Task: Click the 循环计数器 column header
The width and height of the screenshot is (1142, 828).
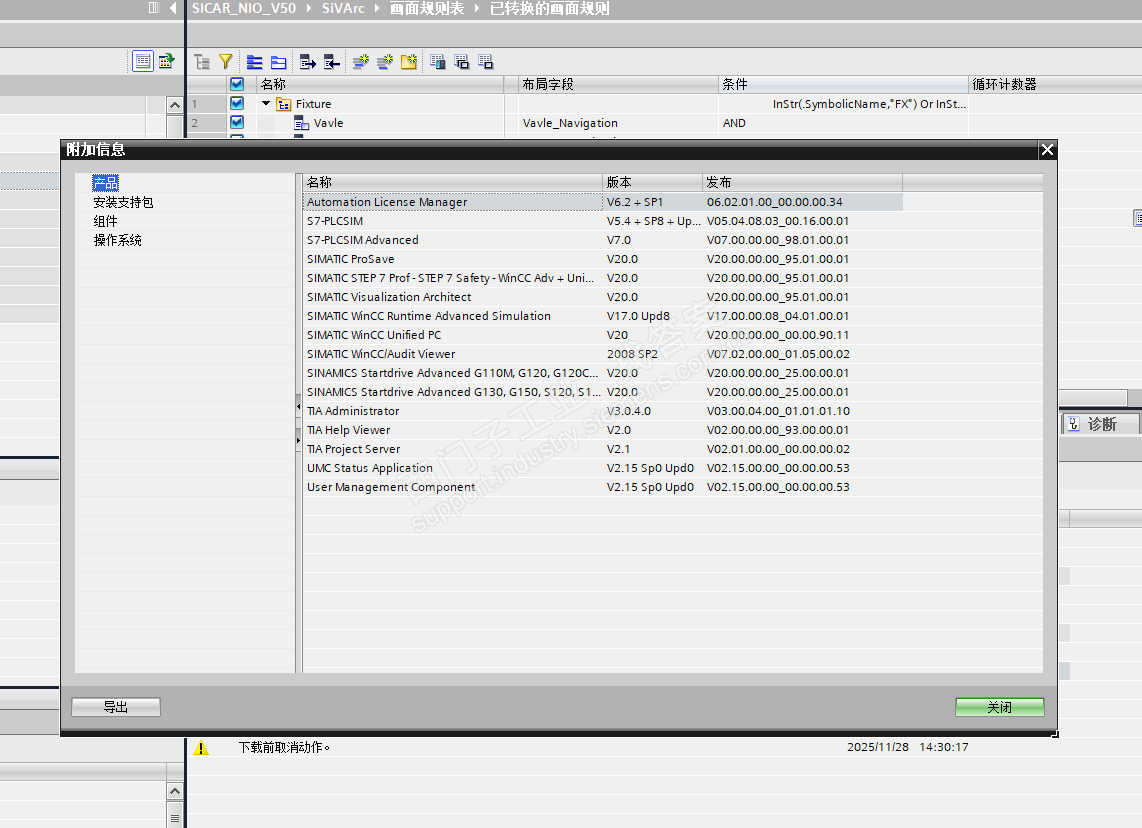Action: click(x=1055, y=84)
